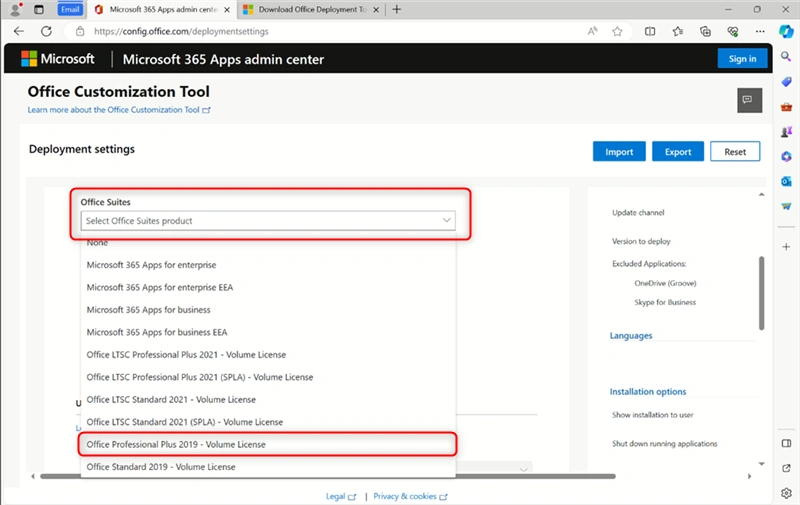Select None from the suites list

(268, 243)
